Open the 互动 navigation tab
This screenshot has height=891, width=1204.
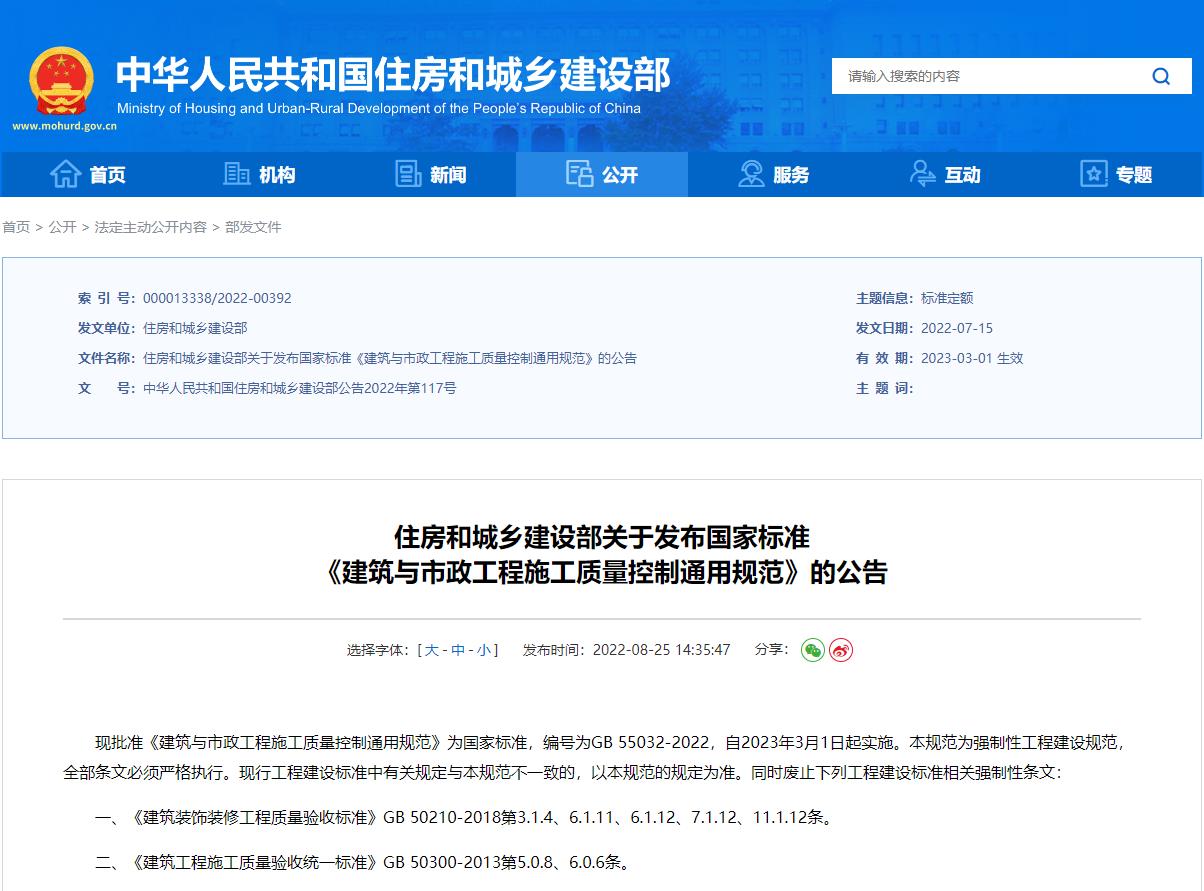pos(946,174)
